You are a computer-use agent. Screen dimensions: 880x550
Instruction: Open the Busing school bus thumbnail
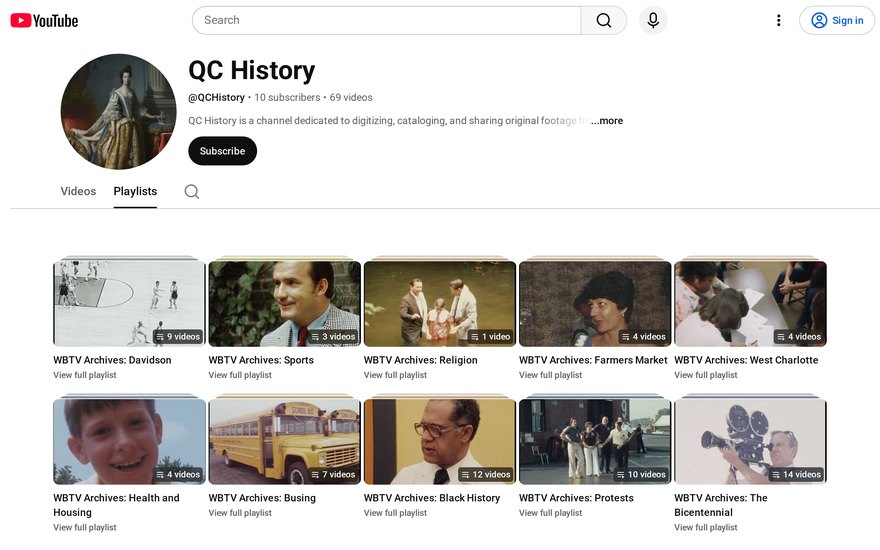(x=285, y=441)
